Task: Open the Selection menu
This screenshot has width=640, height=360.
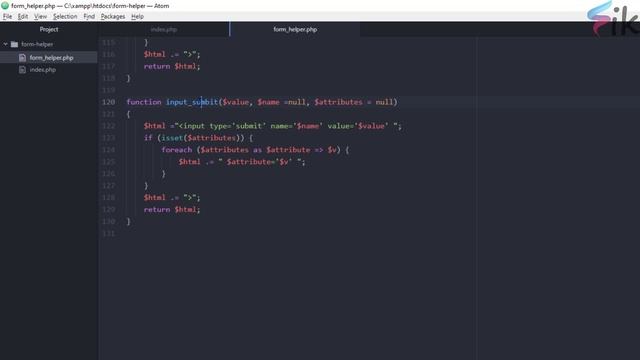Action: pos(65,16)
